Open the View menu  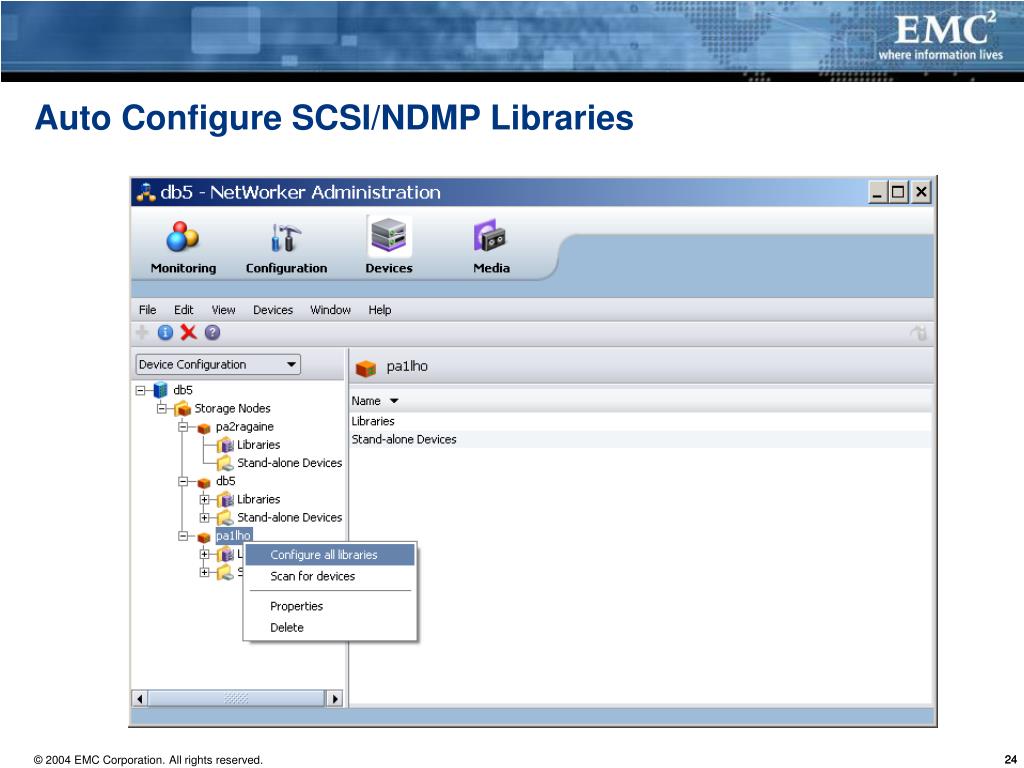point(223,310)
